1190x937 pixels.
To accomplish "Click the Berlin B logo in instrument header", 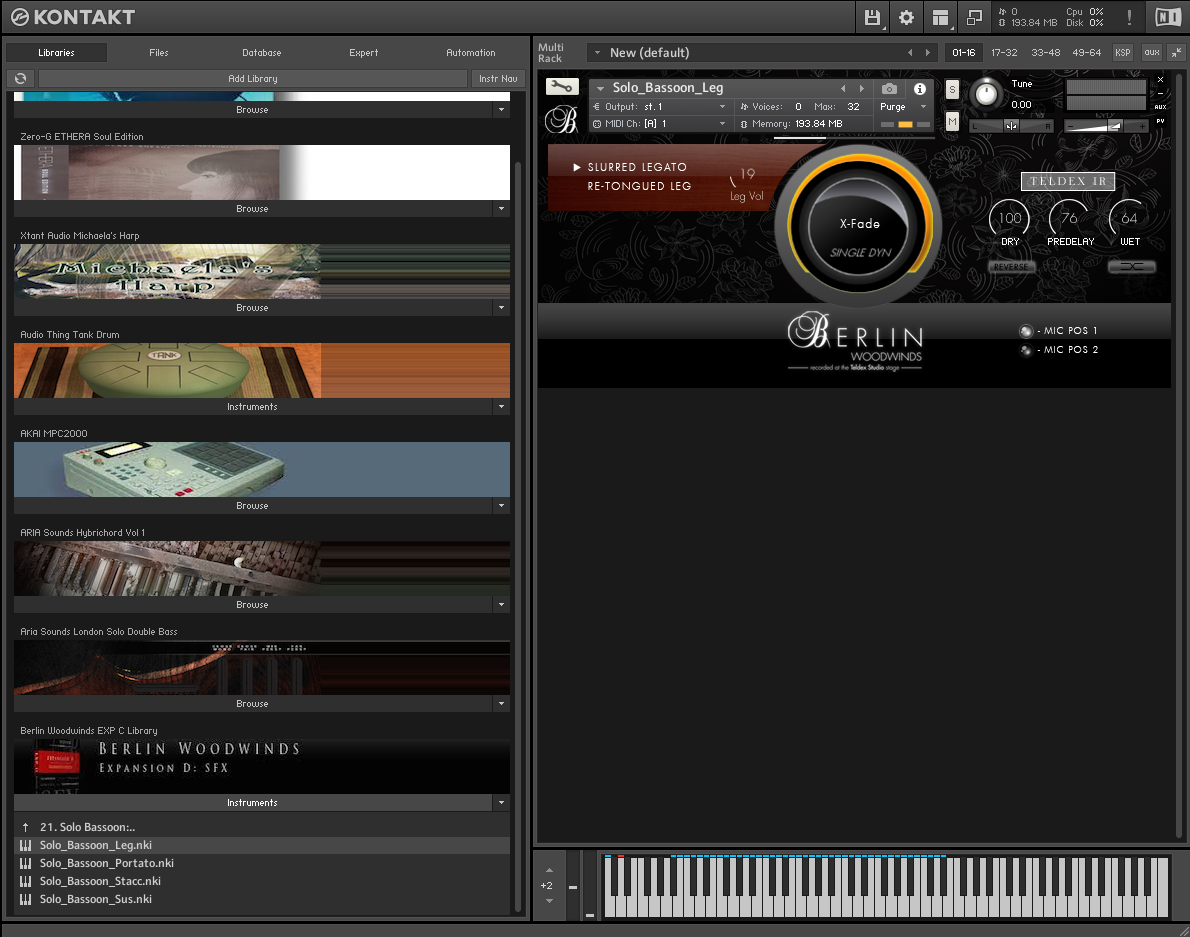I will (562, 119).
